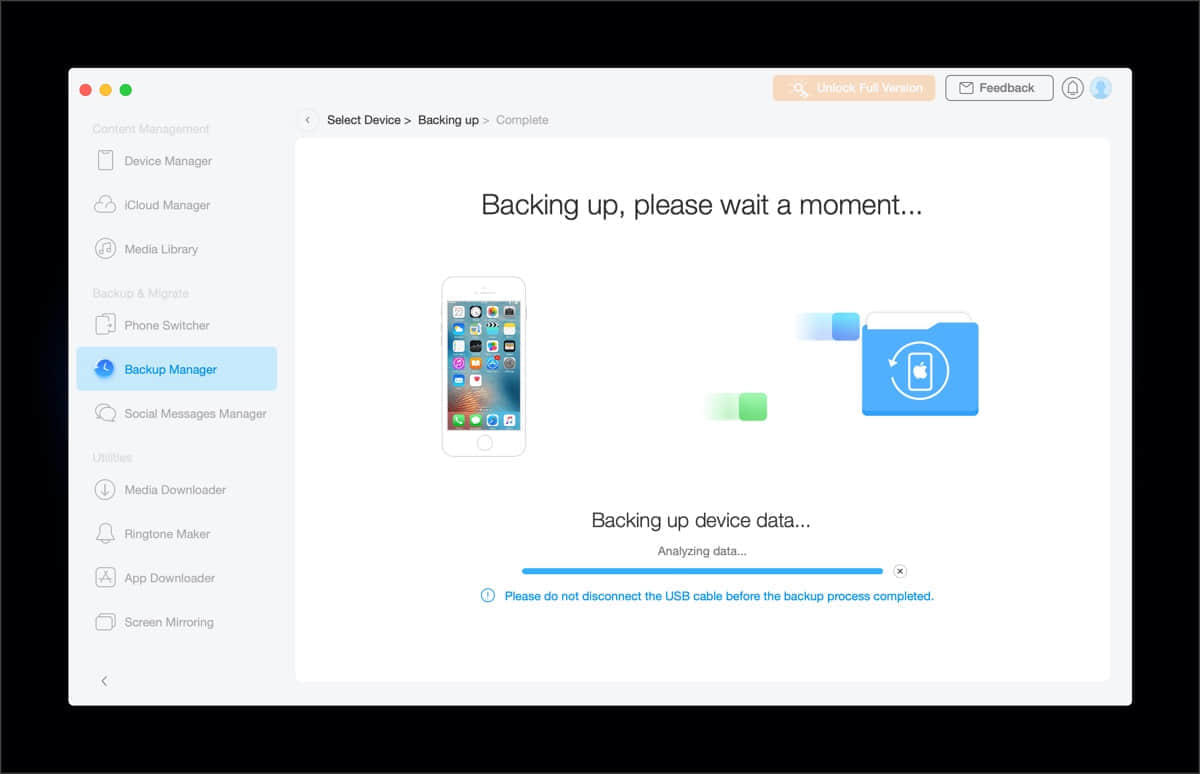Viewport: 1200px width, 774px height.
Task: Click the Complete breadcrumb step
Action: point(522,120)
